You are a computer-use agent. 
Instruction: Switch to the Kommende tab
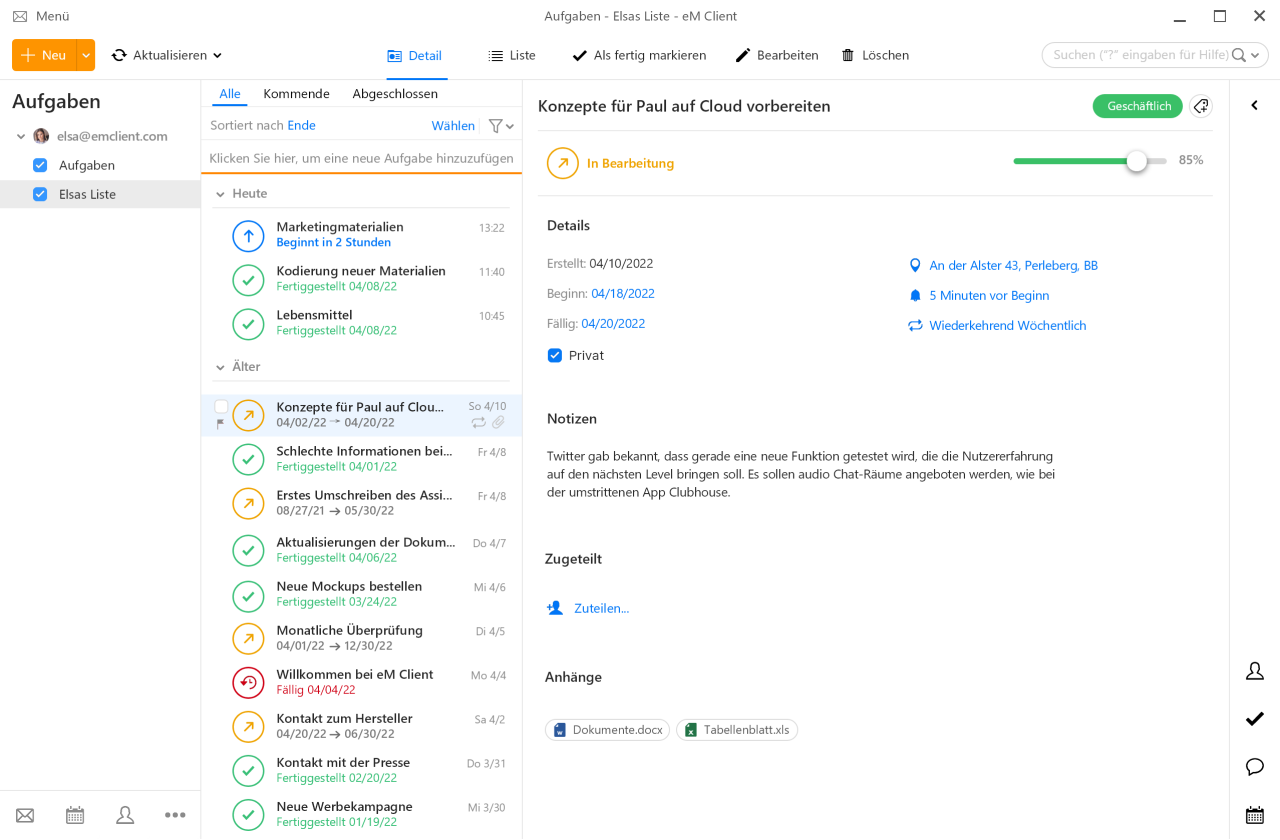click(296, 93)
